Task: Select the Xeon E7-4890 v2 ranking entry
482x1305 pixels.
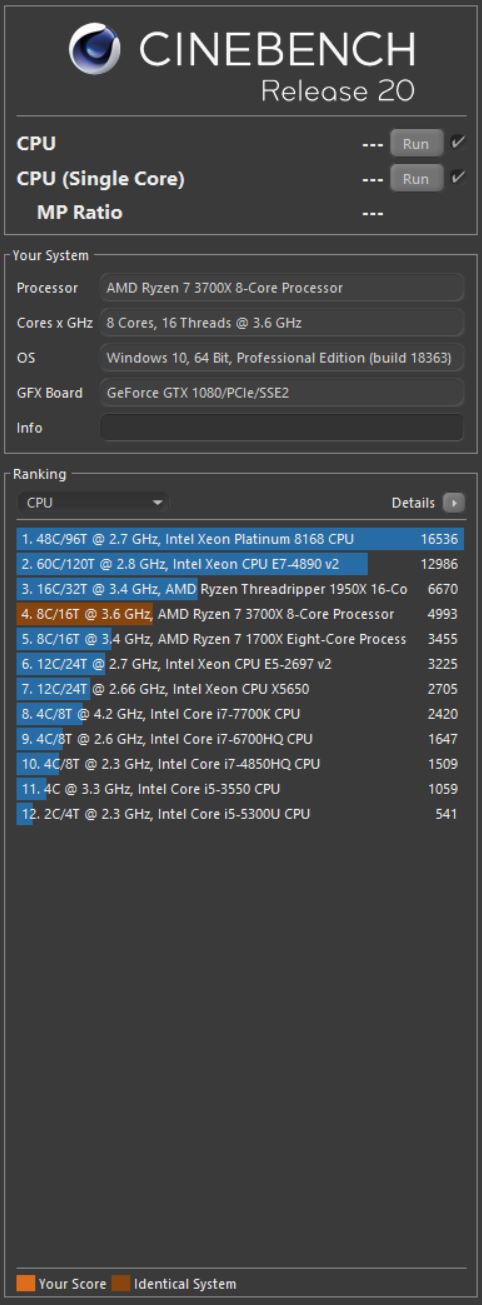Action: tap(240, 564)
